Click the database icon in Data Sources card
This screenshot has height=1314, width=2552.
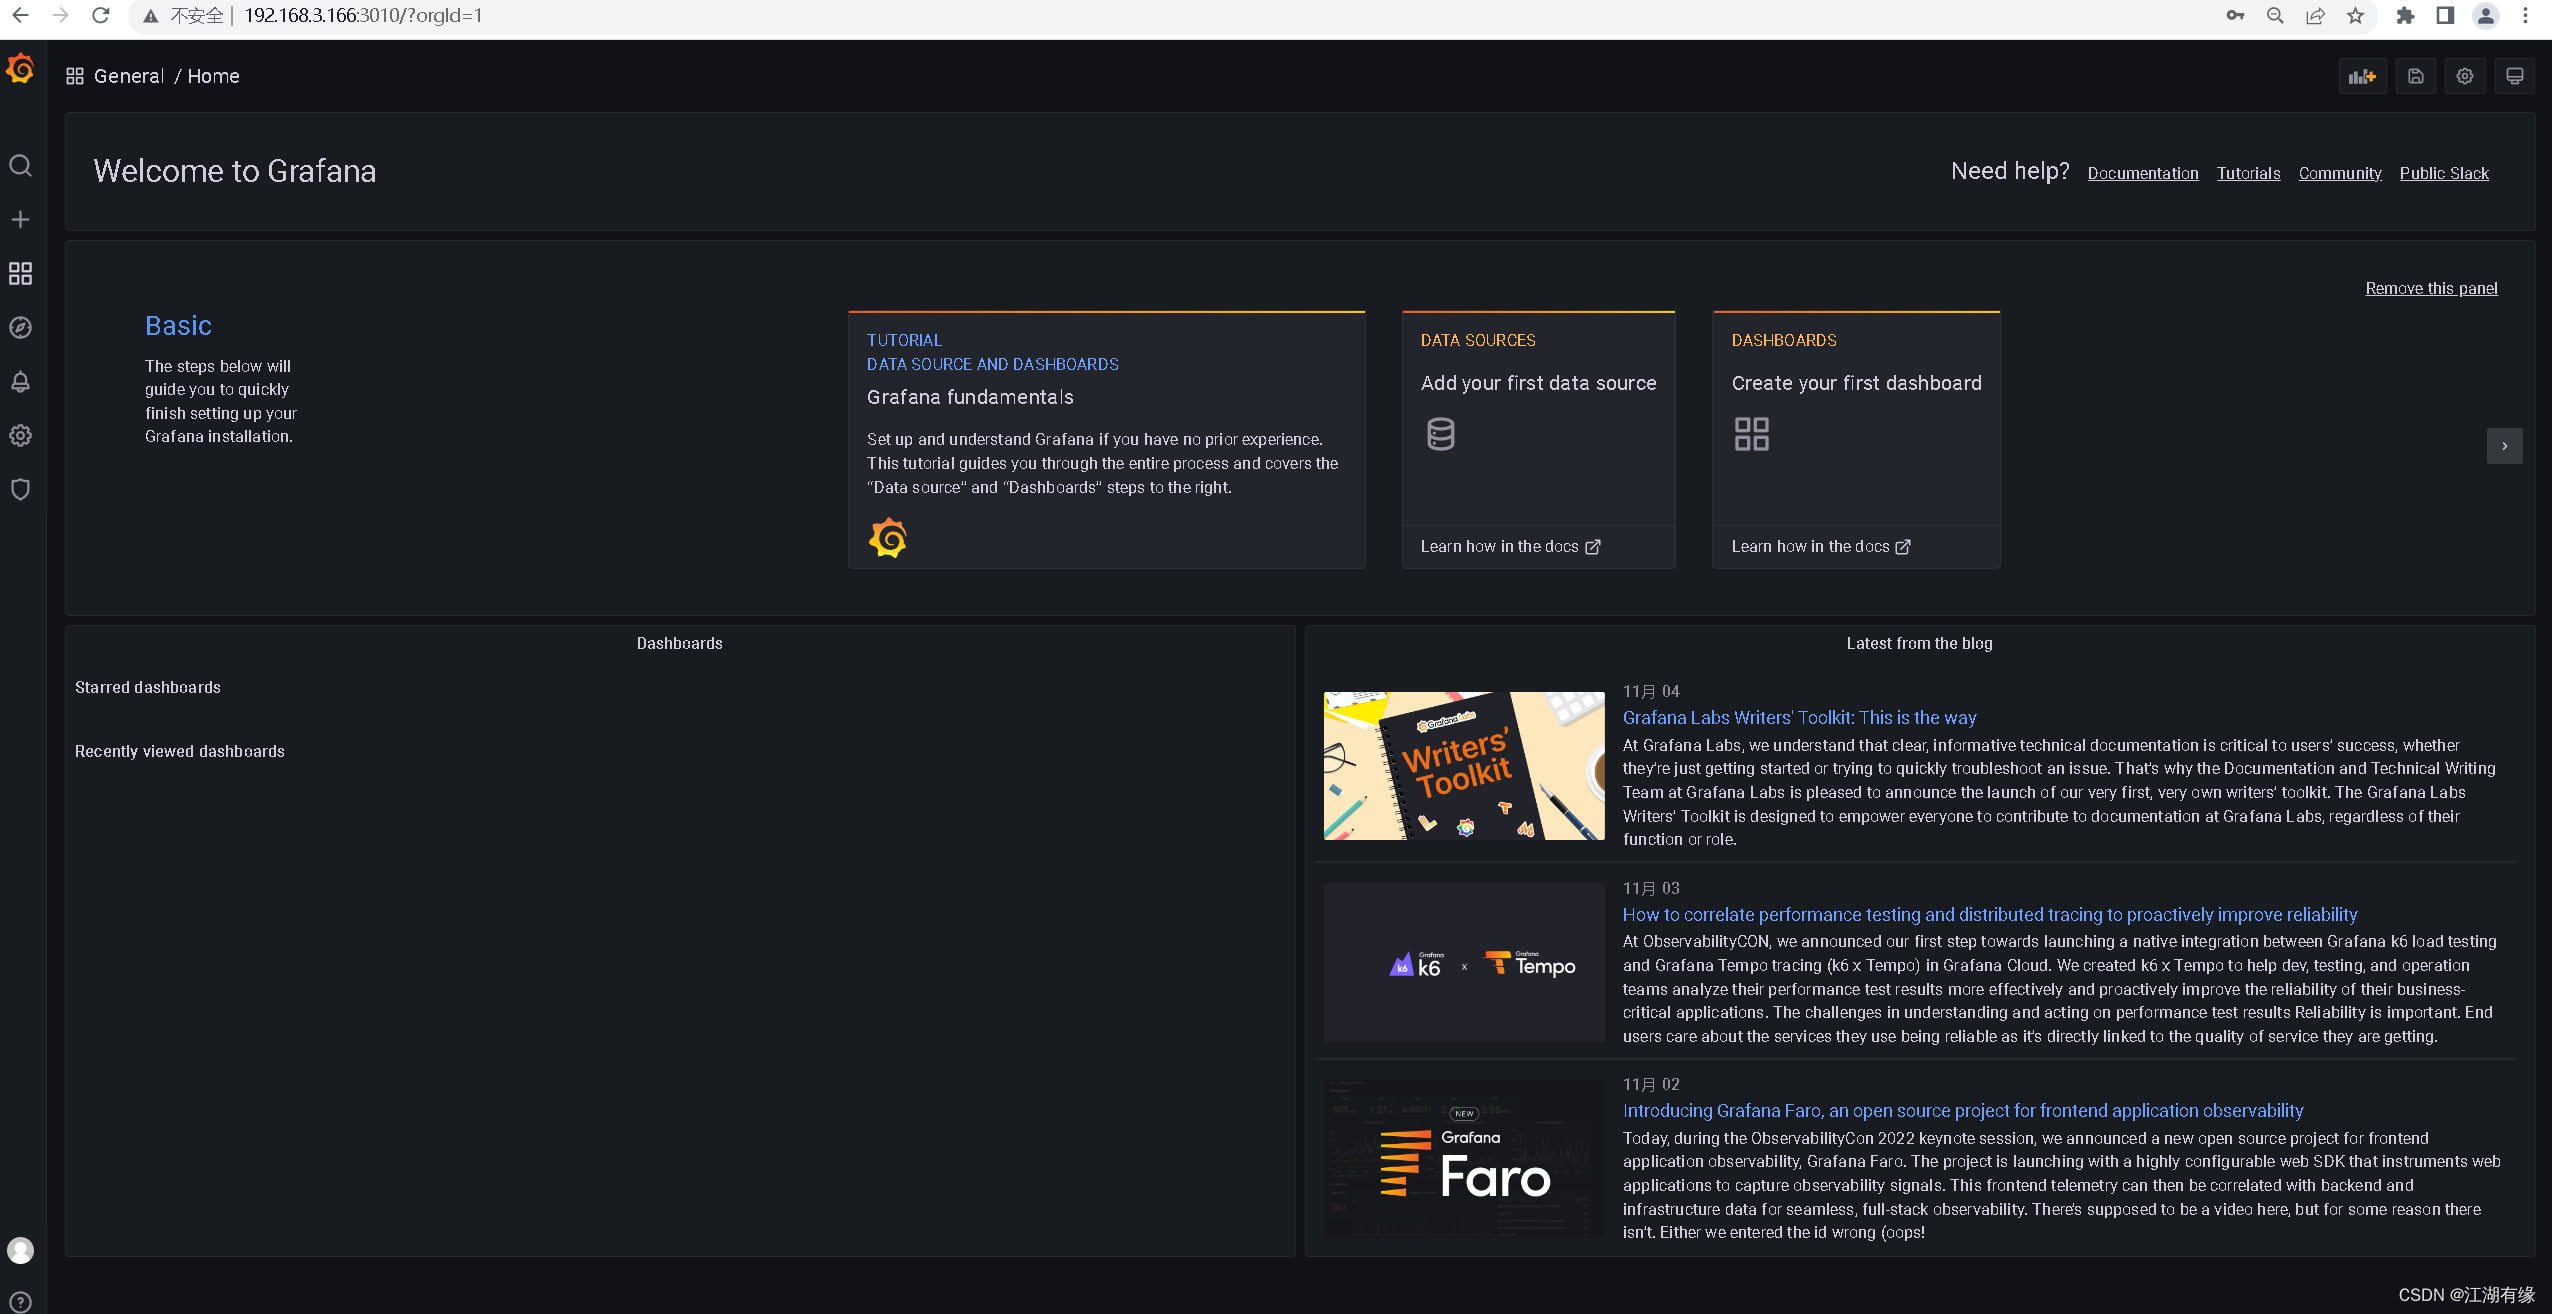(1440, 434)
